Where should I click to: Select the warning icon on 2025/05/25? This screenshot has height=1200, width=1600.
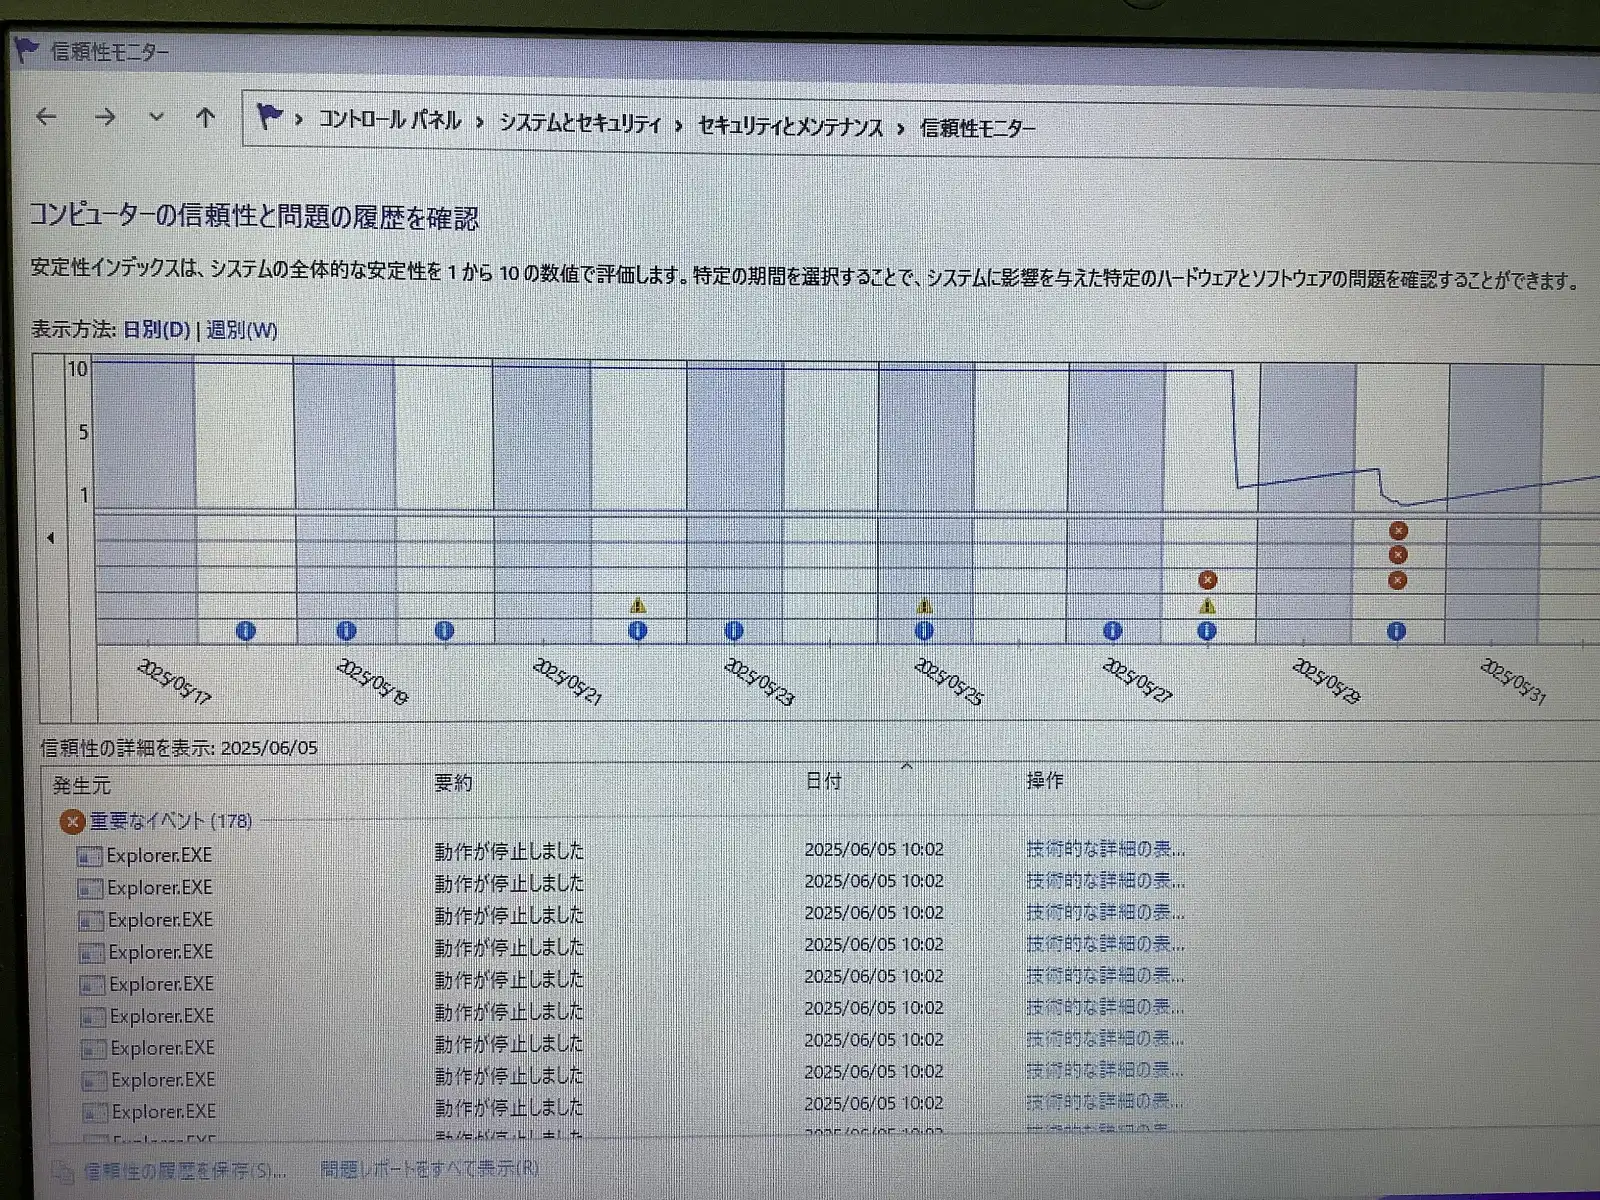(x=925, y=605)
